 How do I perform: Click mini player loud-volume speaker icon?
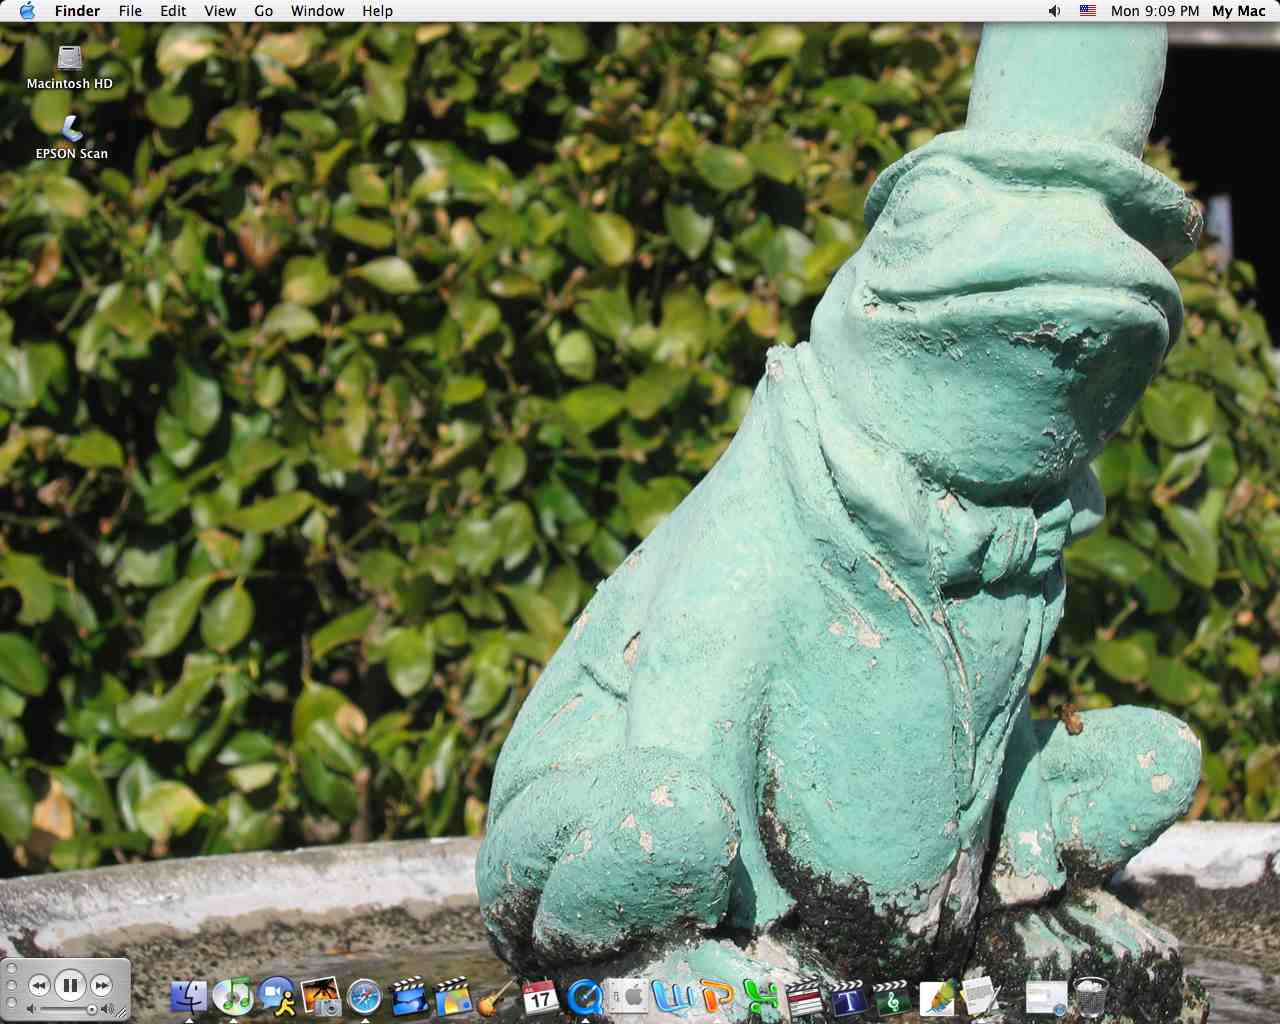107,1010
